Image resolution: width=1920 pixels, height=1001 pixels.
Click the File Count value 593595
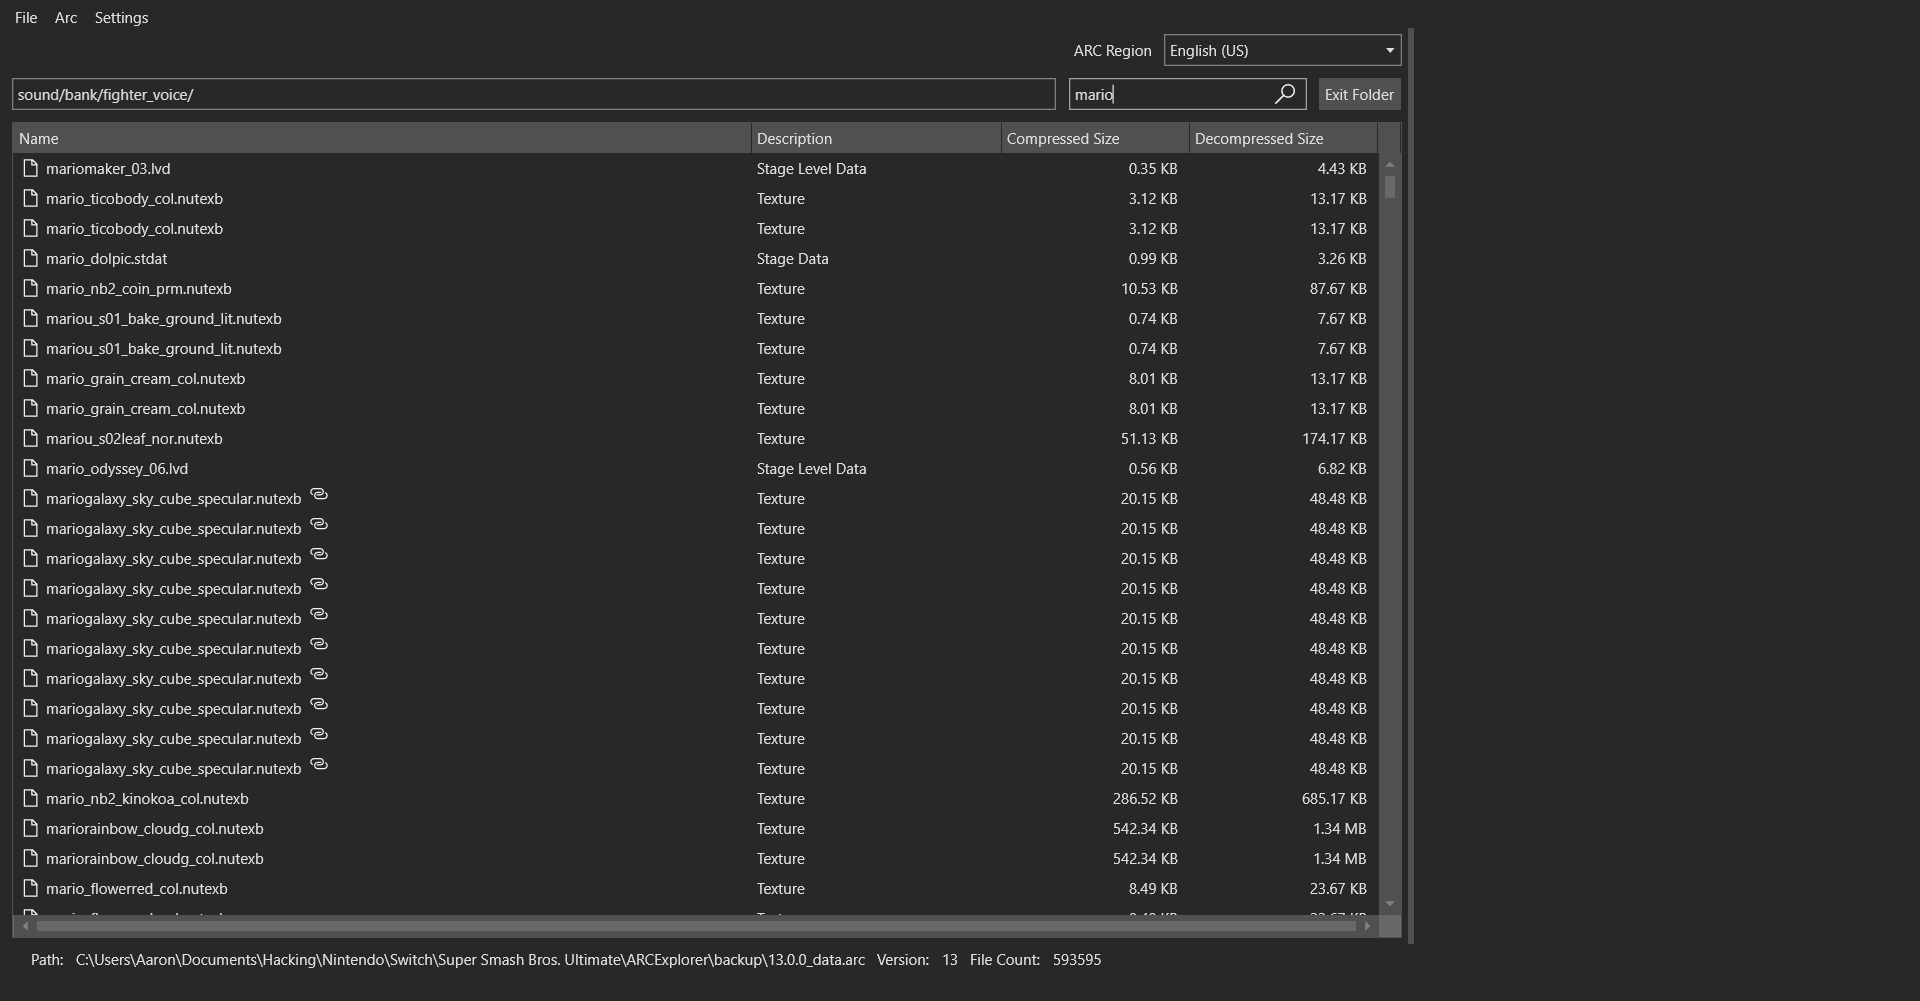click(1077, 960)
